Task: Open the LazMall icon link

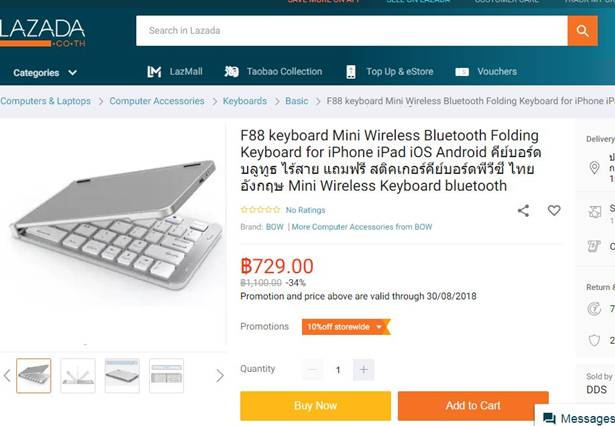Action: pyautogui.click(x=154, y=72)
